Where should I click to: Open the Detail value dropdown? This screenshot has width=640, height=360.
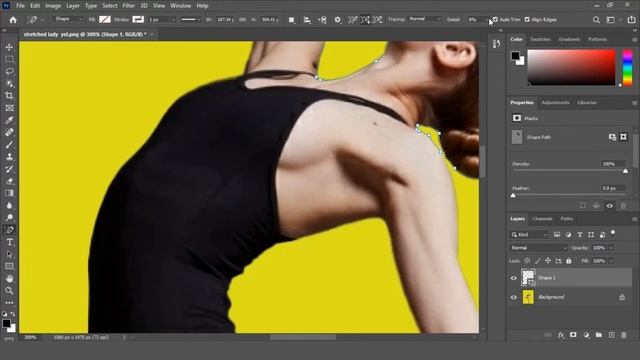click(x=487, y=20)
